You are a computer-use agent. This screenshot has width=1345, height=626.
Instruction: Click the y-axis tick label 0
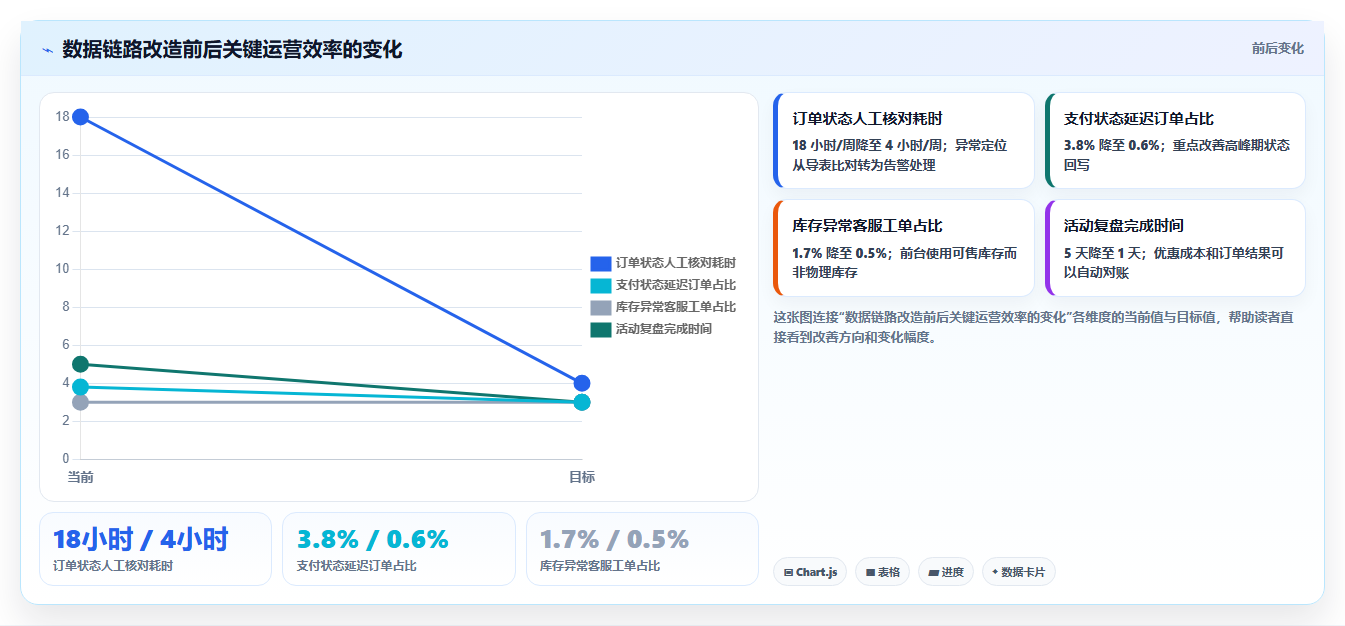coord(65,459)
